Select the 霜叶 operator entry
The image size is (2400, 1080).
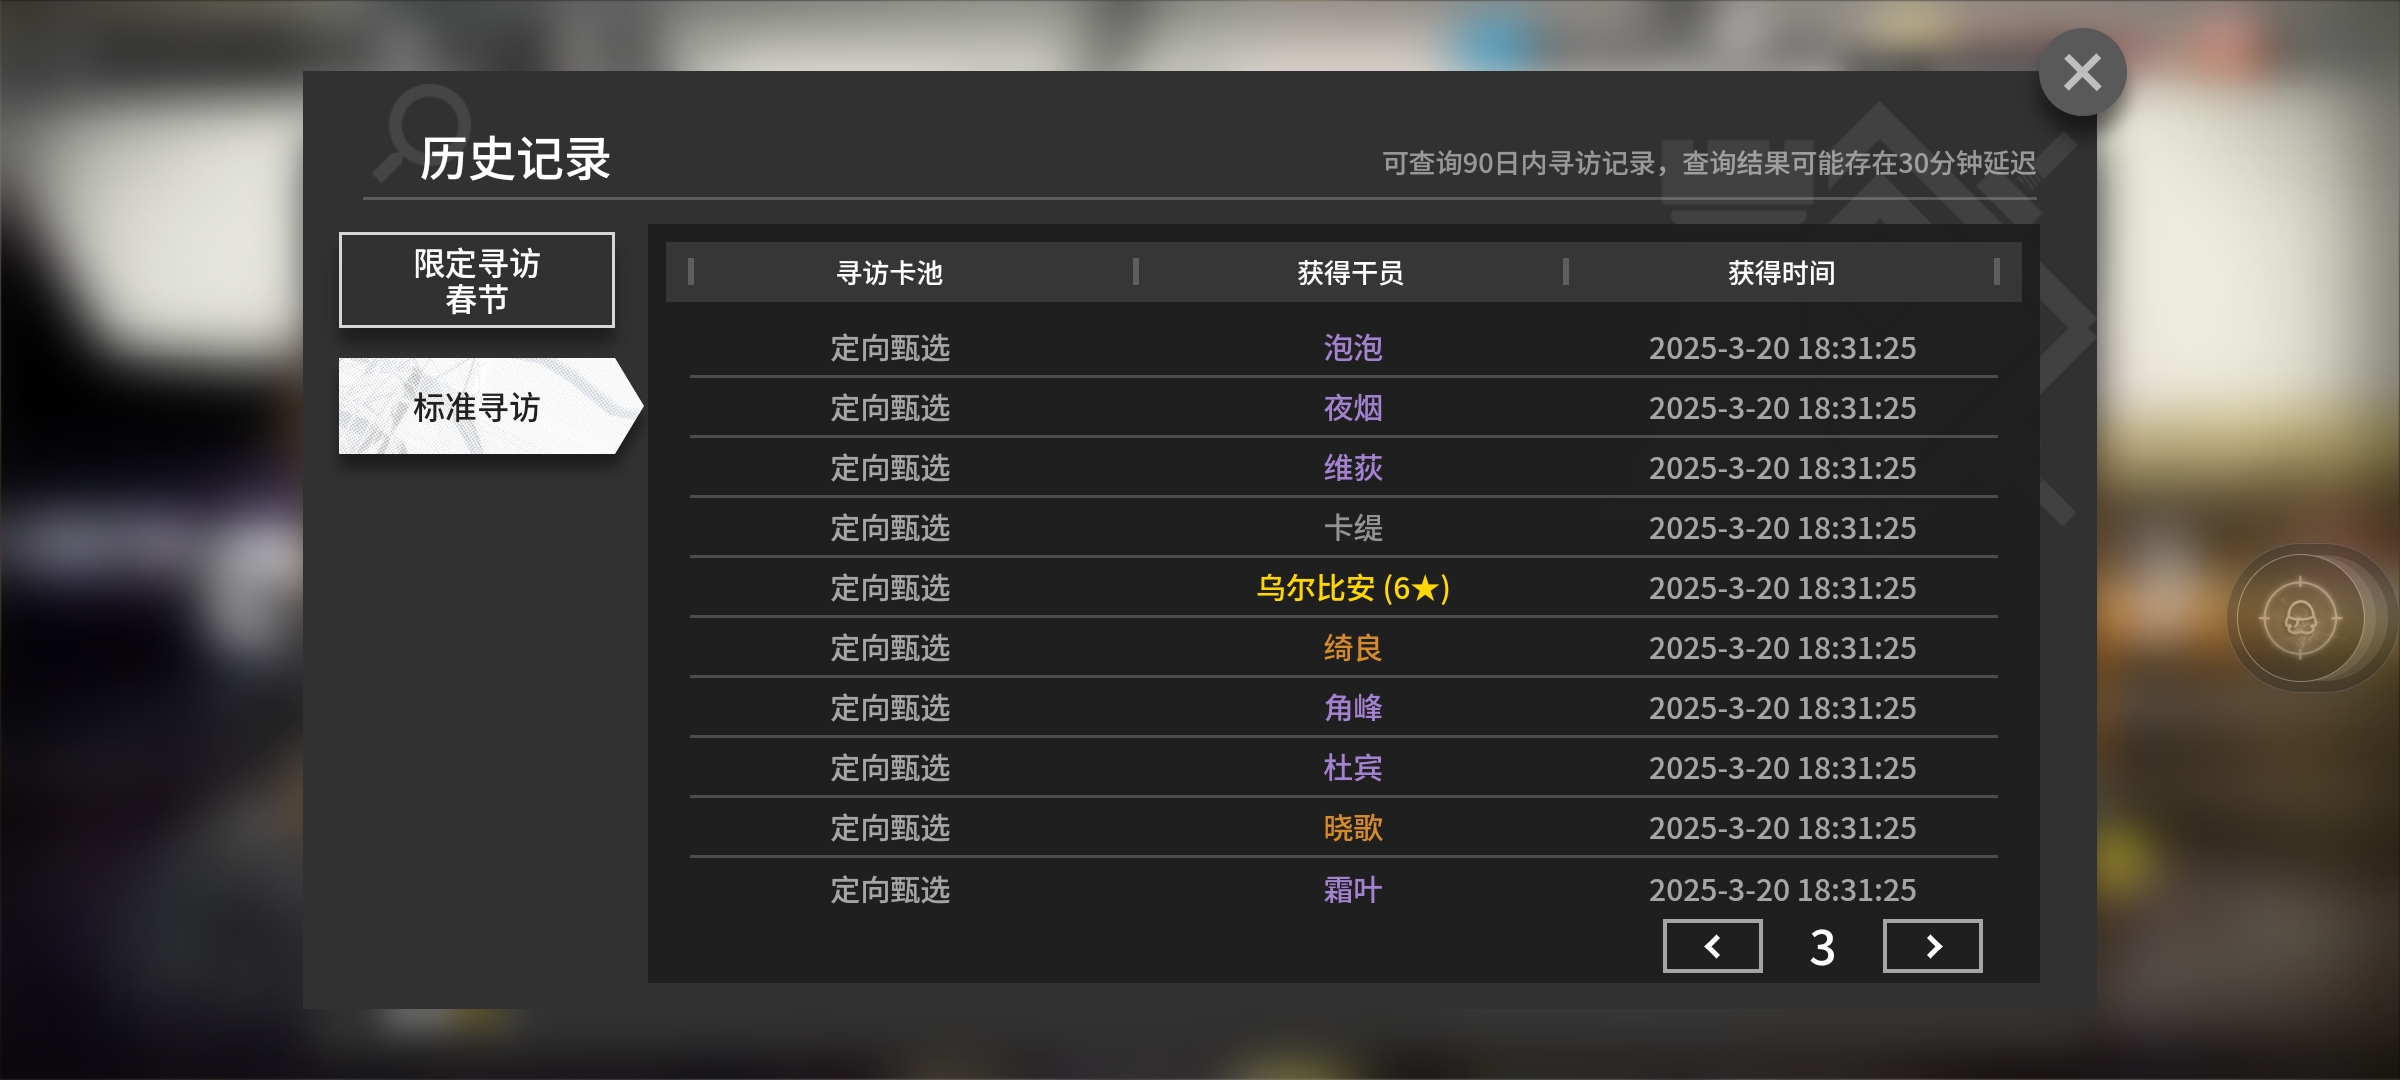click(1353, 890)
